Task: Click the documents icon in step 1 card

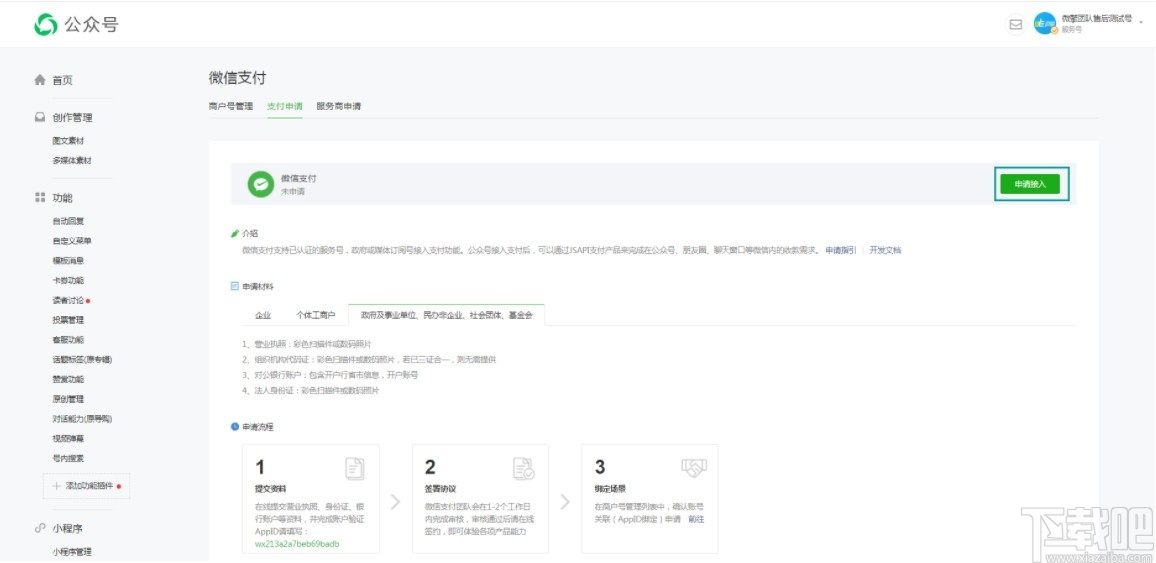Action: click(355, 469)
